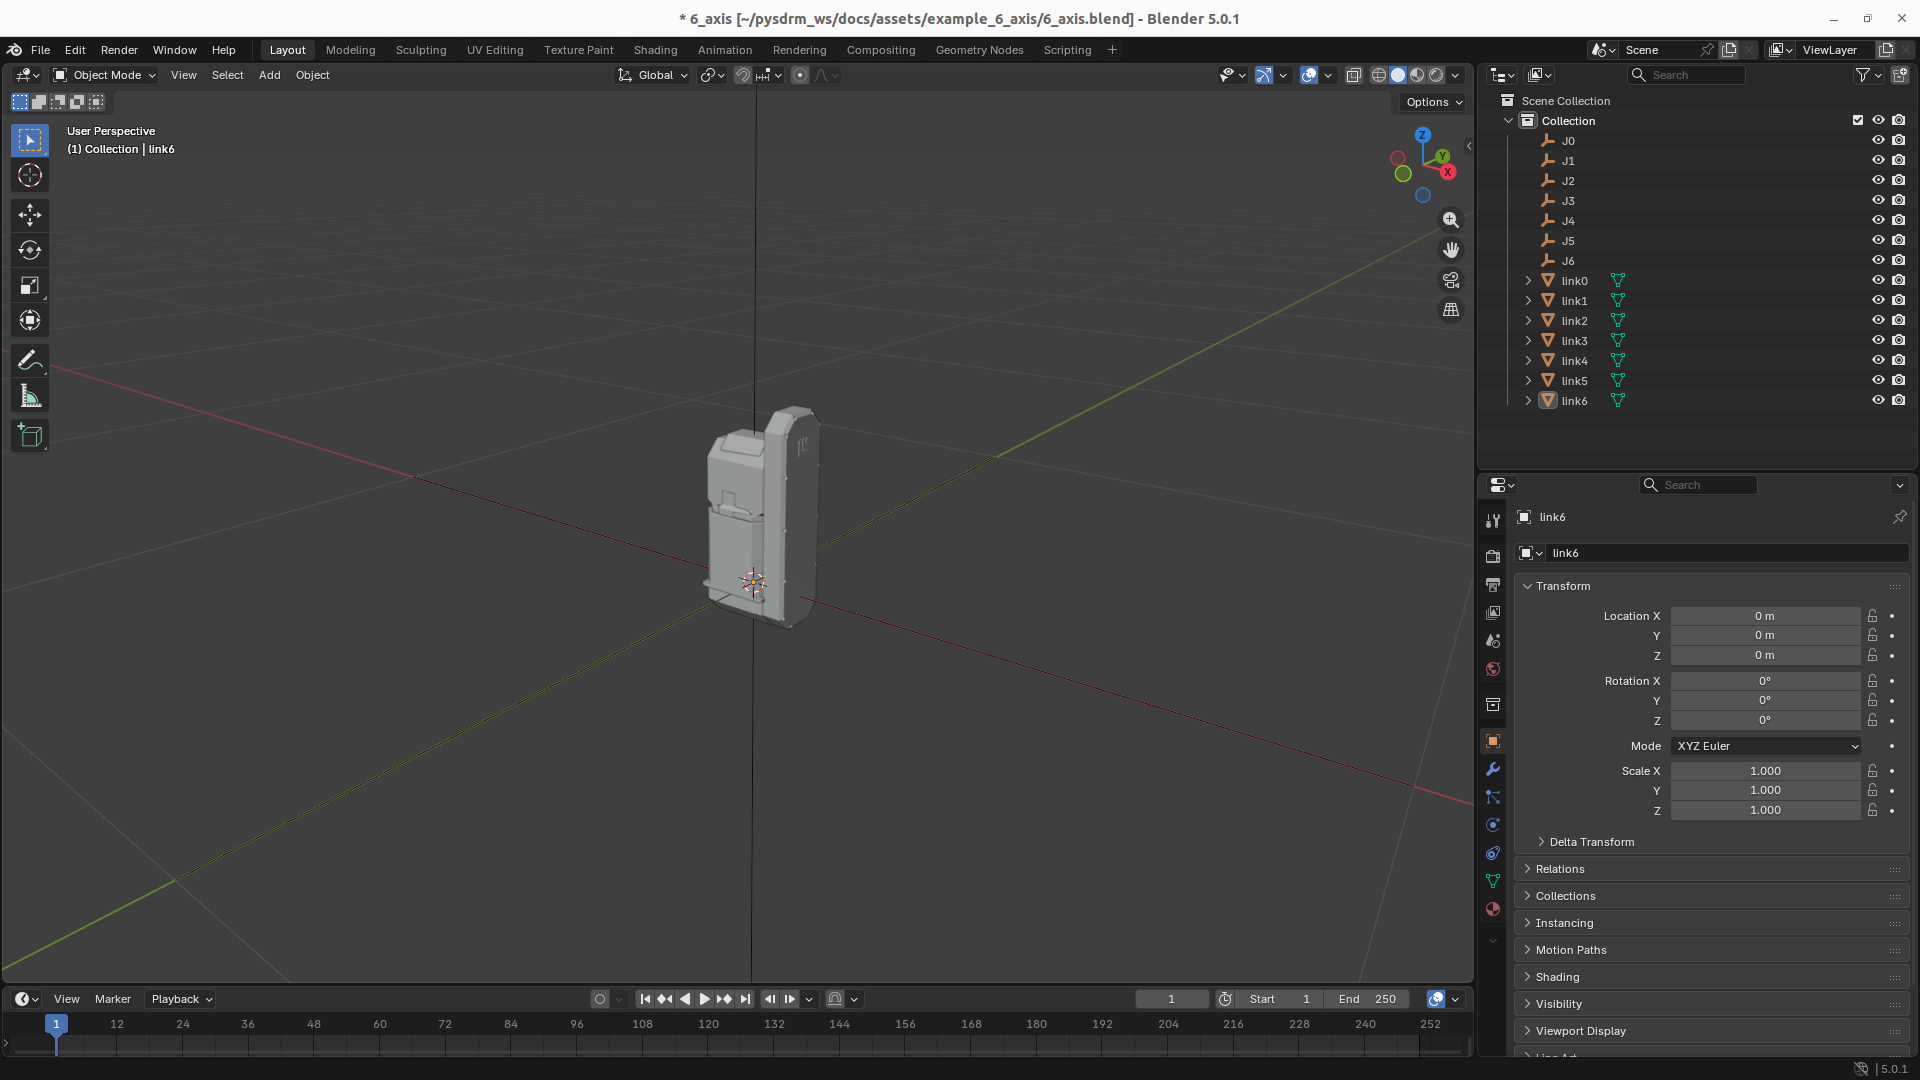Image resolution: width=1920 pixels, height=1080 pixels.
Task: Uncheck Collection exclude from view layer checkbox
Action: [1858, 120]
